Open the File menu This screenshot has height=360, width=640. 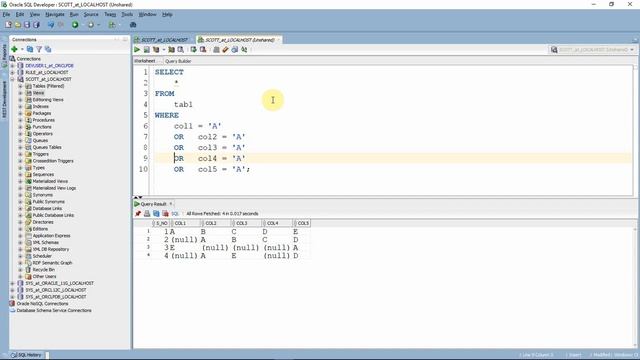(x=6, y=14)
